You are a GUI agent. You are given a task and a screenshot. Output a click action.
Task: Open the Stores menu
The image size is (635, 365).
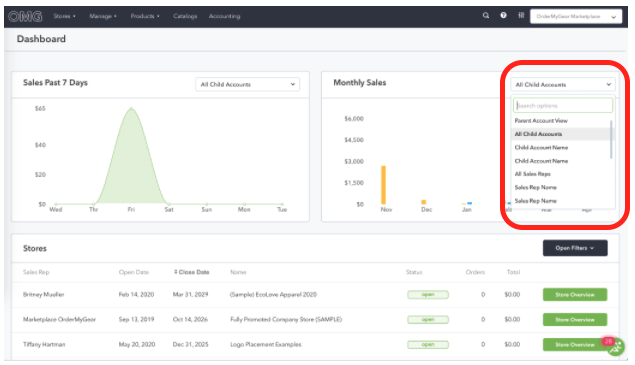64,16
